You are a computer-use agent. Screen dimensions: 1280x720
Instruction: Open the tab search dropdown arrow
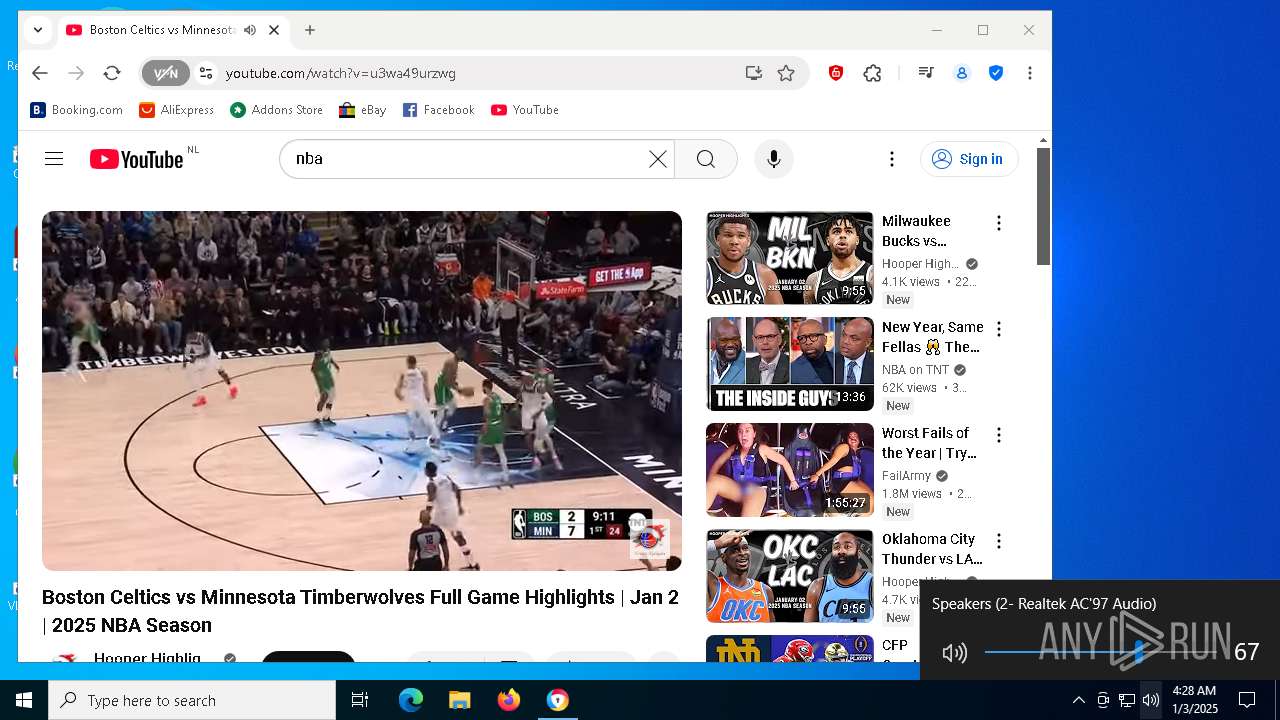coord(38,30)
